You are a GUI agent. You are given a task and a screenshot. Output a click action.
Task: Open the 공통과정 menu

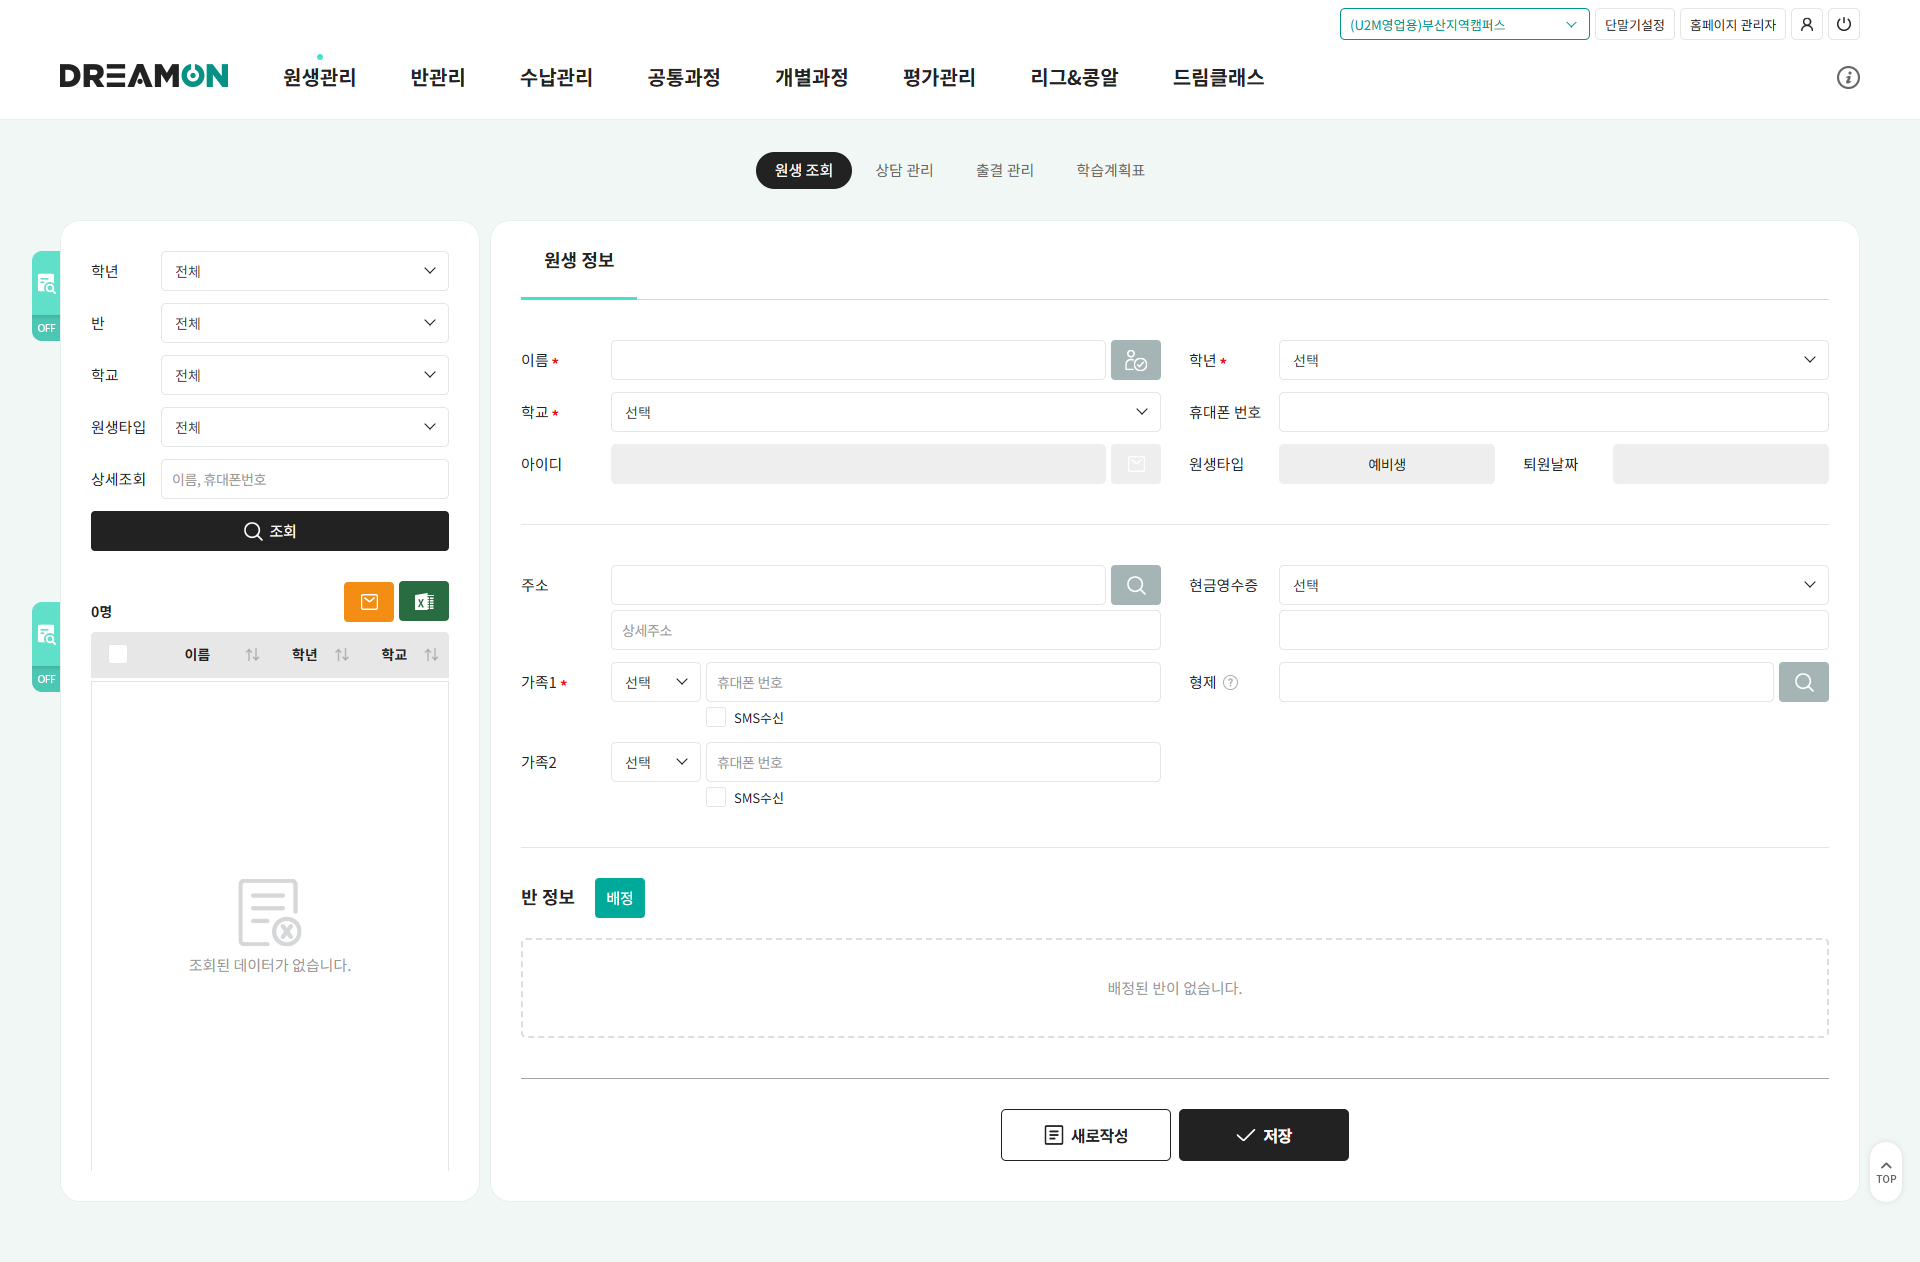tap(683, 77)
